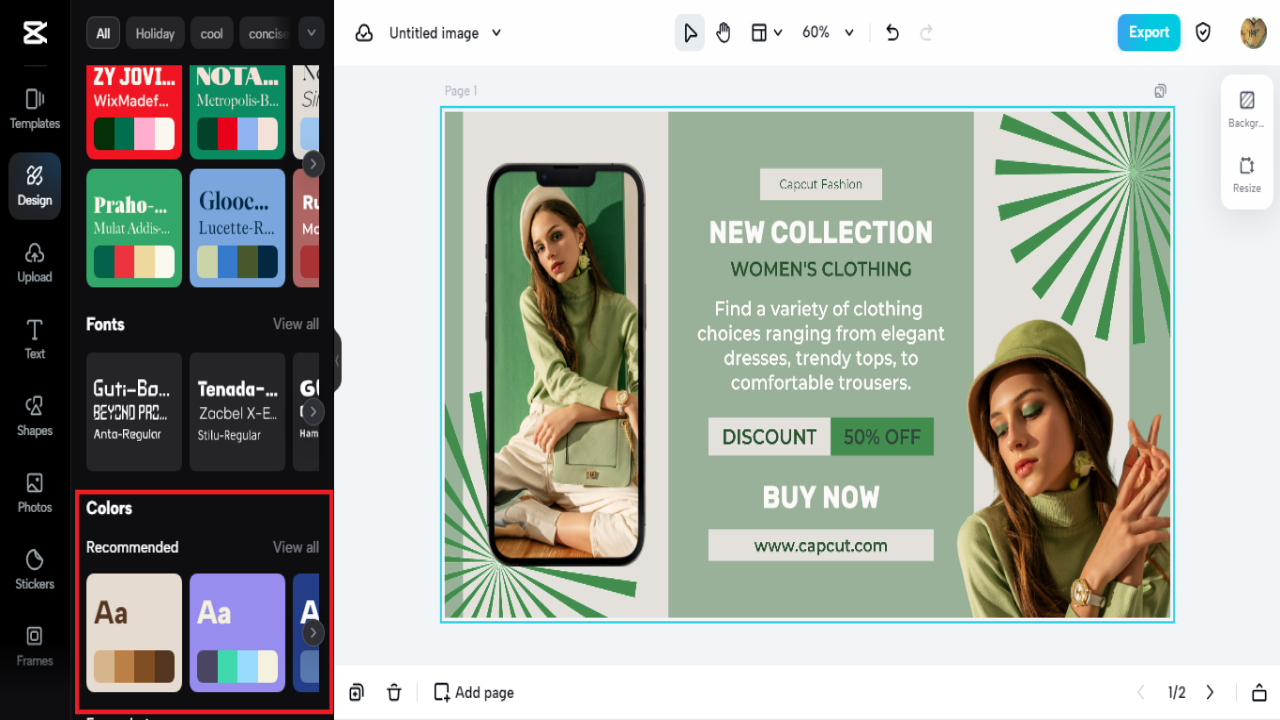Viewport: 1280px width, 720px height.
Task: Open the Text panel
Action: (x=35, y=340)
